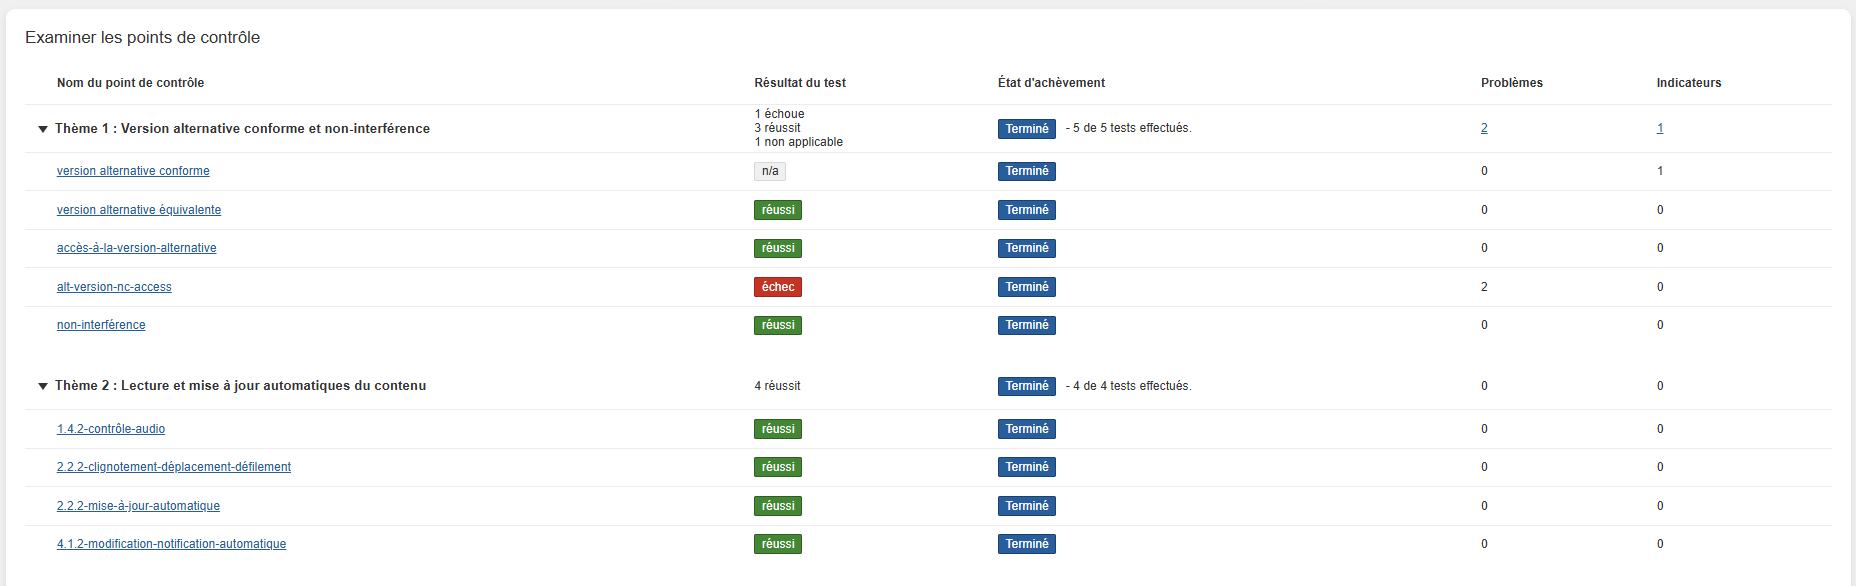Click Terminé badge in Thème 2 header row

(x=1026, y=386)
